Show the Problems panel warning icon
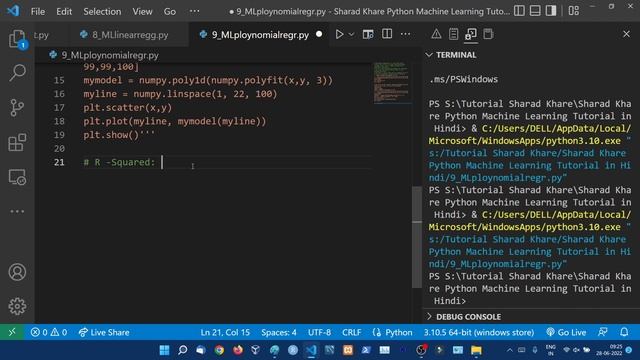The width and height of the screenshot is (640, 360). (436, 34)
